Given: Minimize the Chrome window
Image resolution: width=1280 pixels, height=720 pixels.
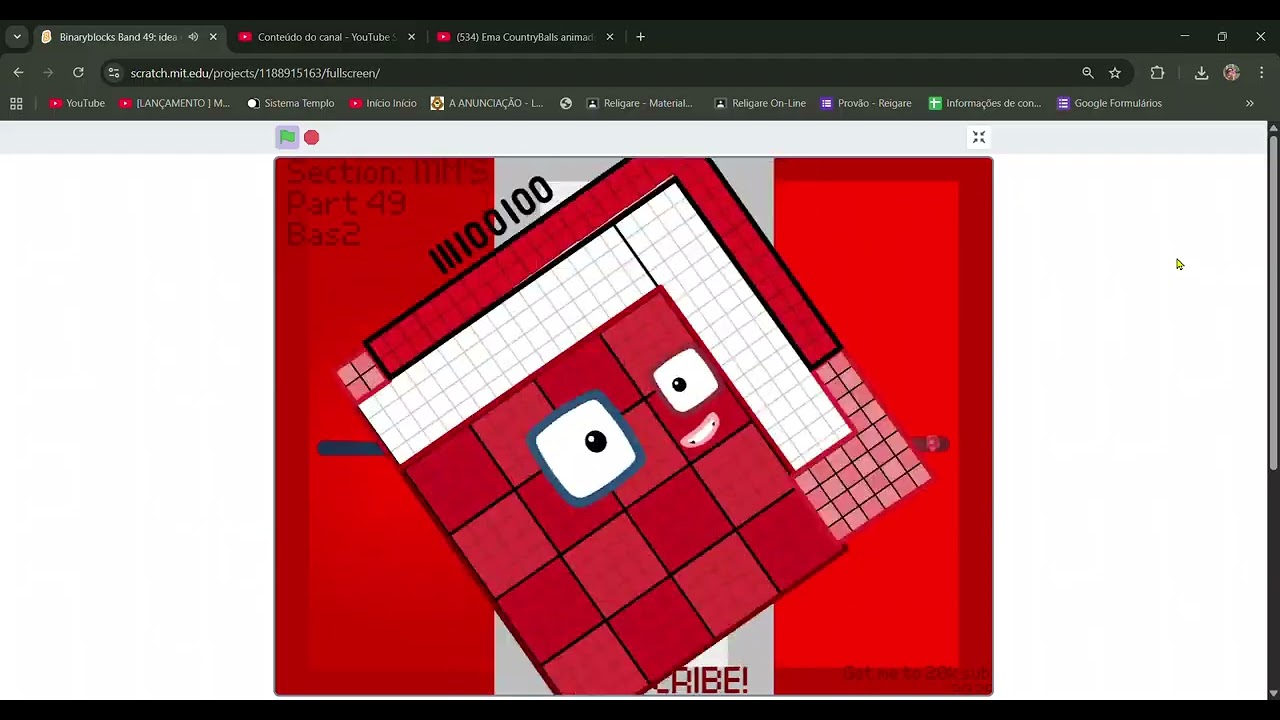Looking at the screenshot, I should [x=1184, y=37].
